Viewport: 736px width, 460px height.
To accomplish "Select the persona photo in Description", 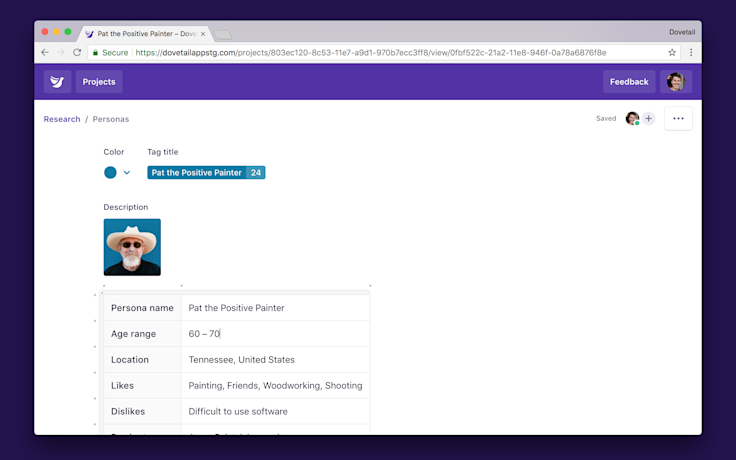I will pos(132,247).
